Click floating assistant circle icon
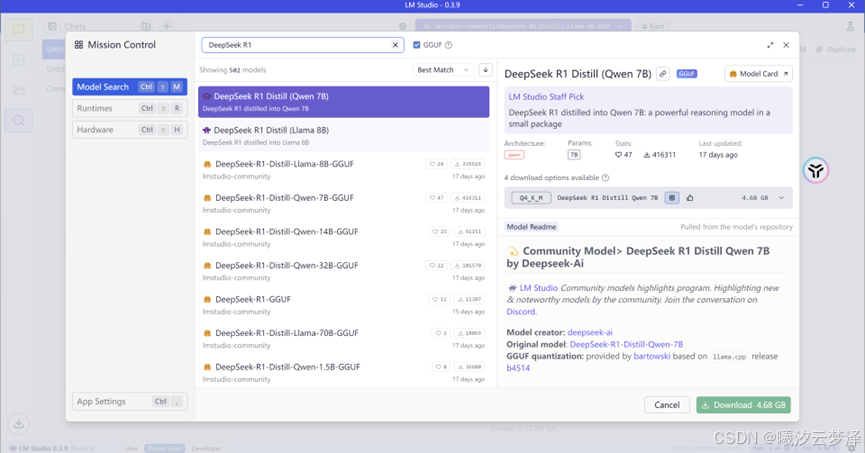Screen dimensions: 865x453 pyautogui.click(x=815, y=170)
